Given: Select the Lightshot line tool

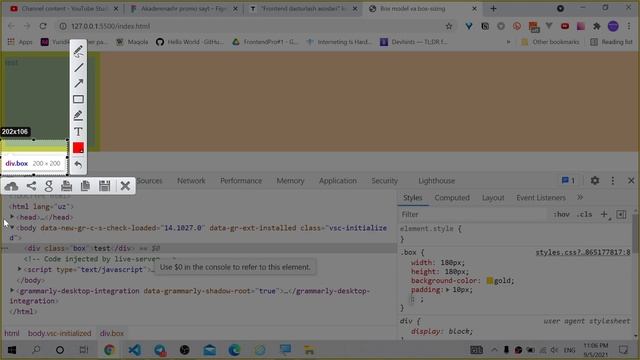Looking at the screenshot, I should coord(78,67).
